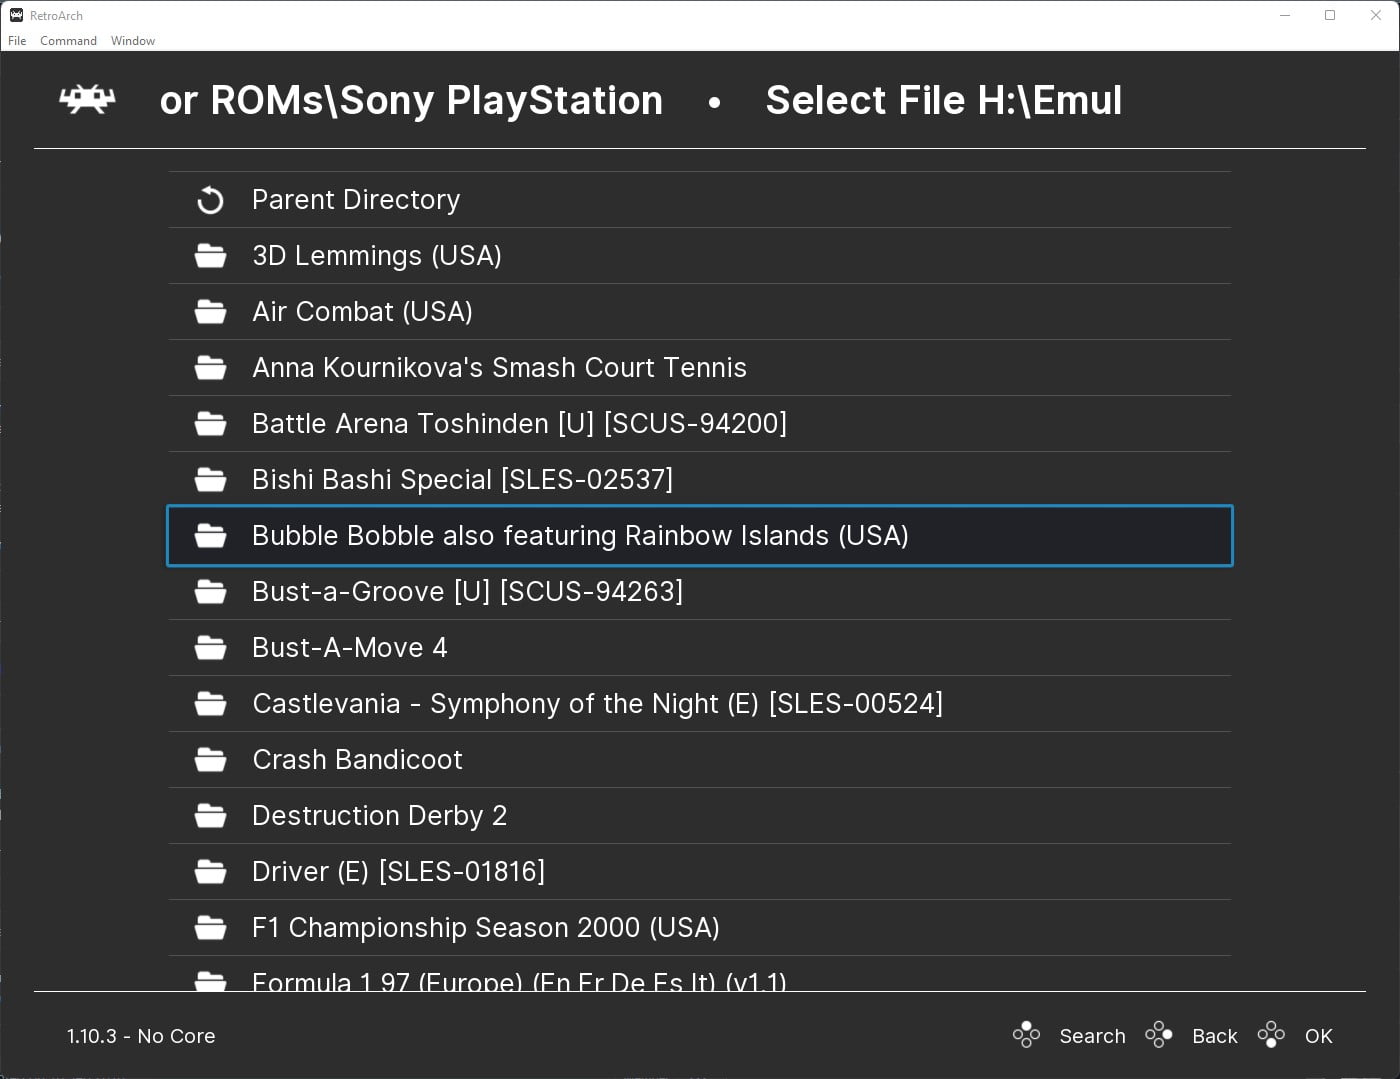
Task: Click the Parent Directory entry
Action: pyautogui.click(x=355, y=199)
